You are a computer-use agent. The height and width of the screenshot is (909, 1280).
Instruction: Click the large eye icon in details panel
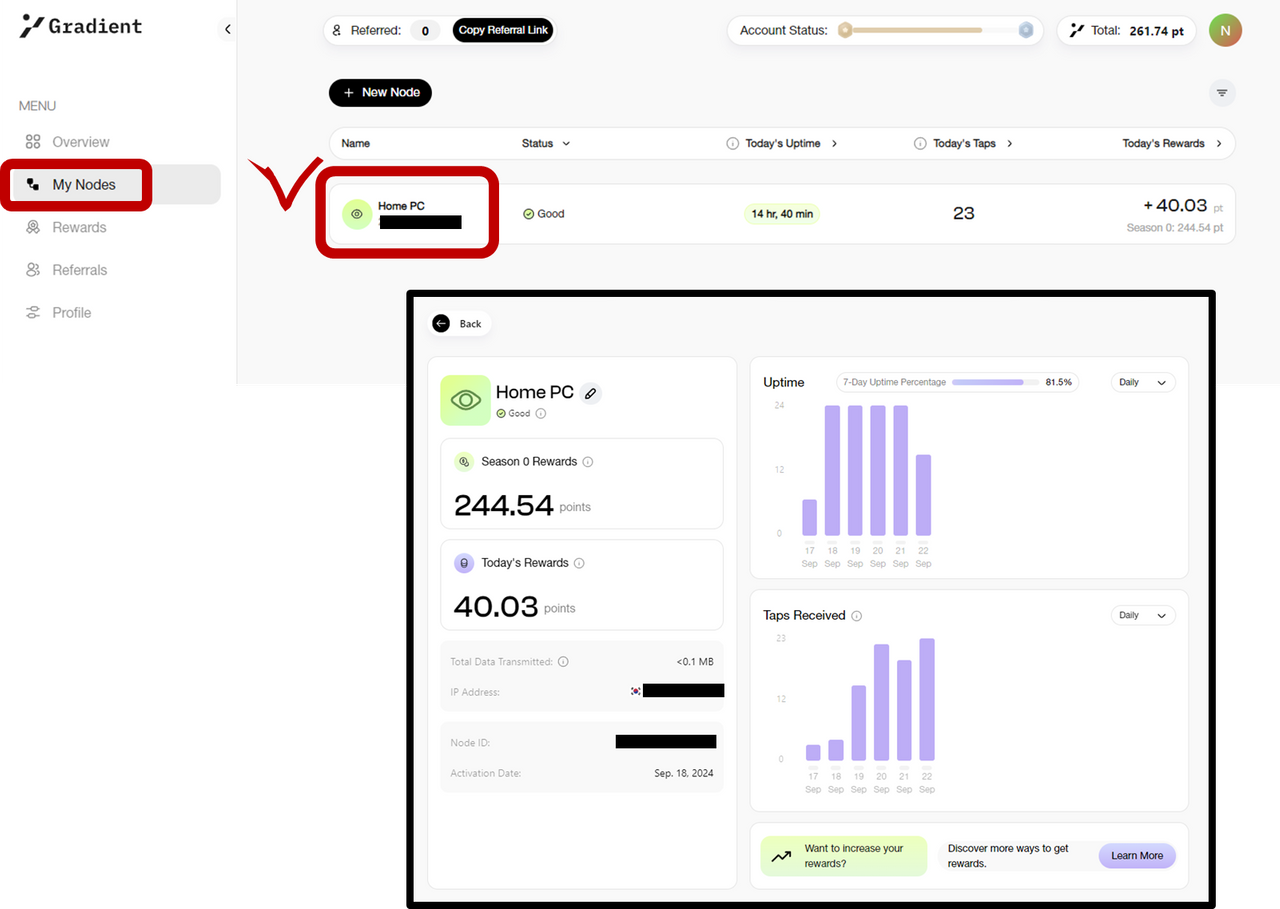coord(466,400)
